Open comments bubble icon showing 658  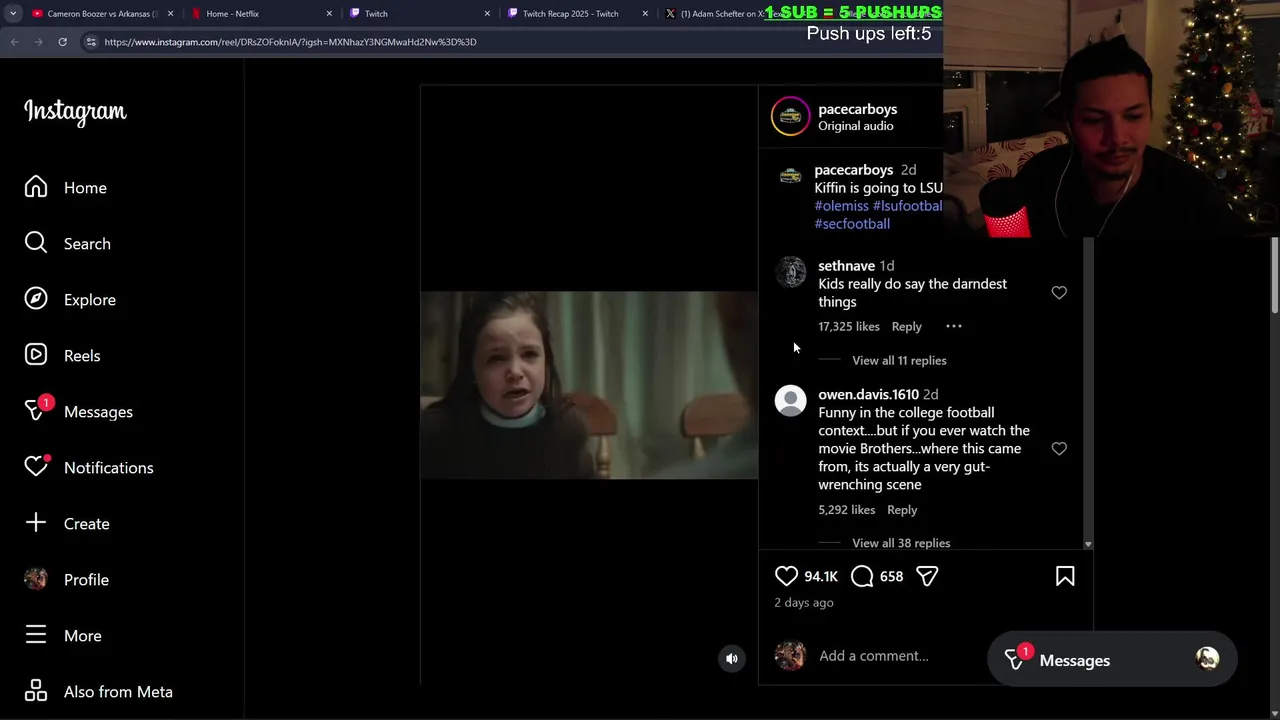[862, 576]
